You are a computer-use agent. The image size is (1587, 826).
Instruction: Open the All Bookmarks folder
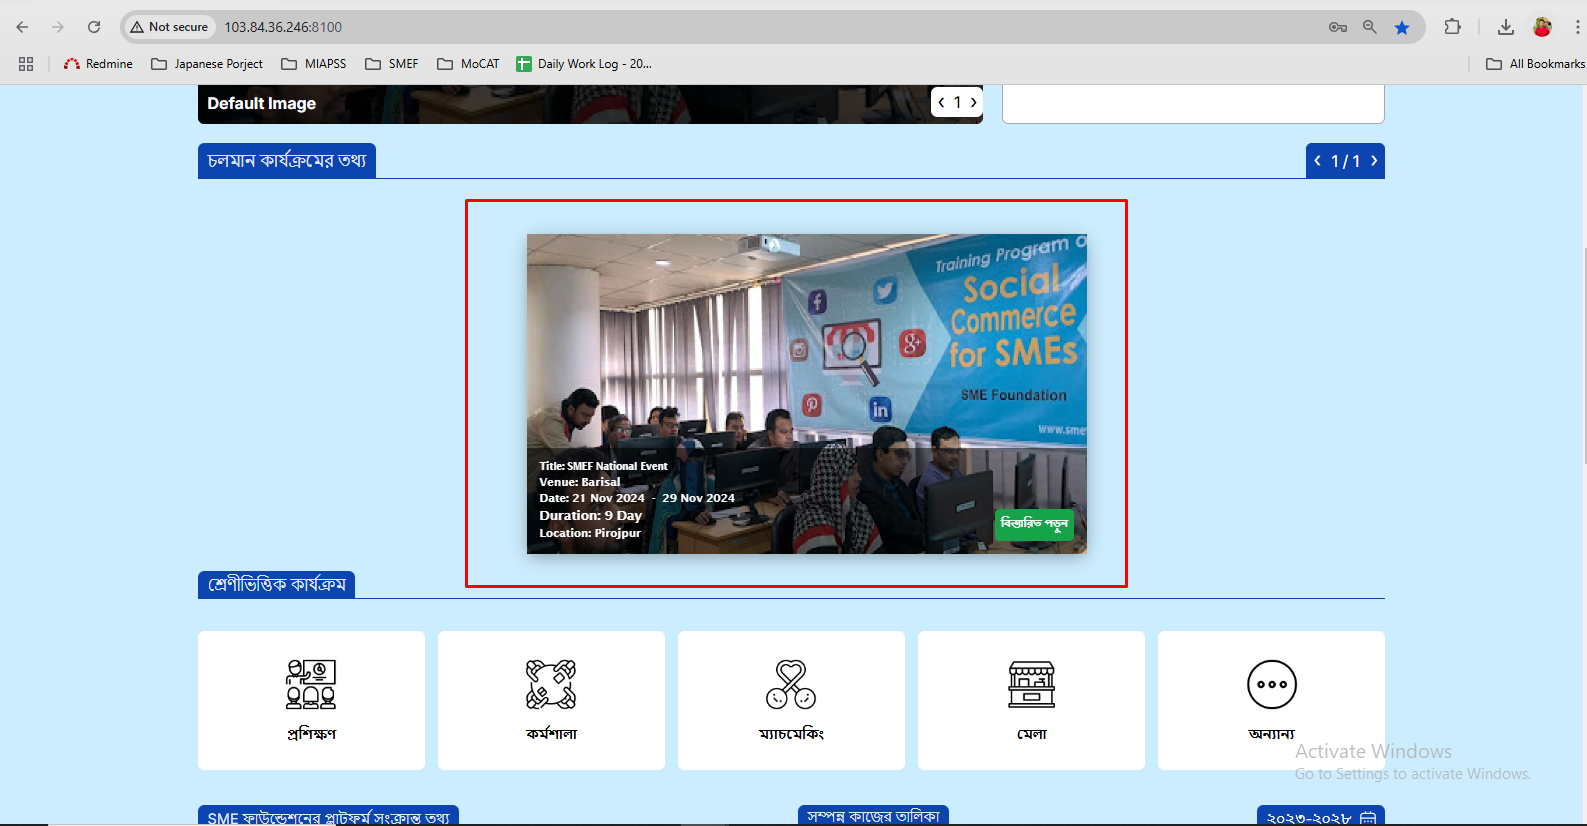pos(1535,64)
